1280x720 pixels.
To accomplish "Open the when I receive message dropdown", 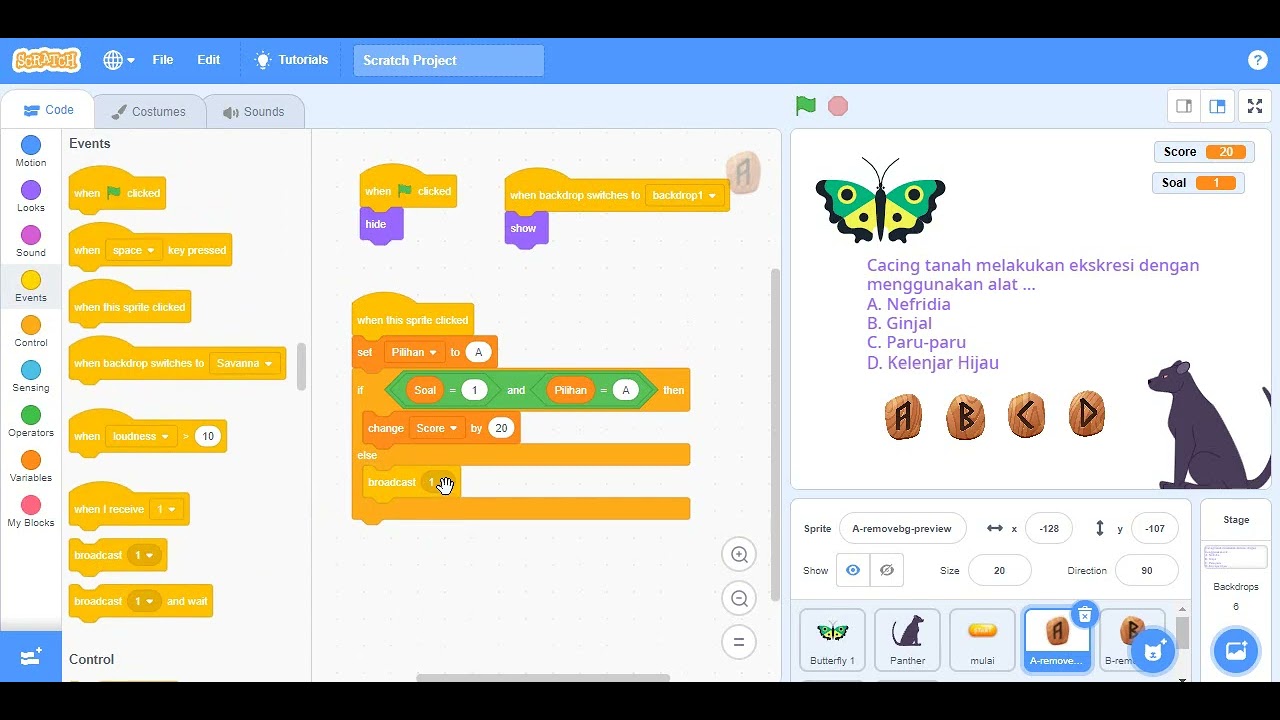I will [165, 509].
